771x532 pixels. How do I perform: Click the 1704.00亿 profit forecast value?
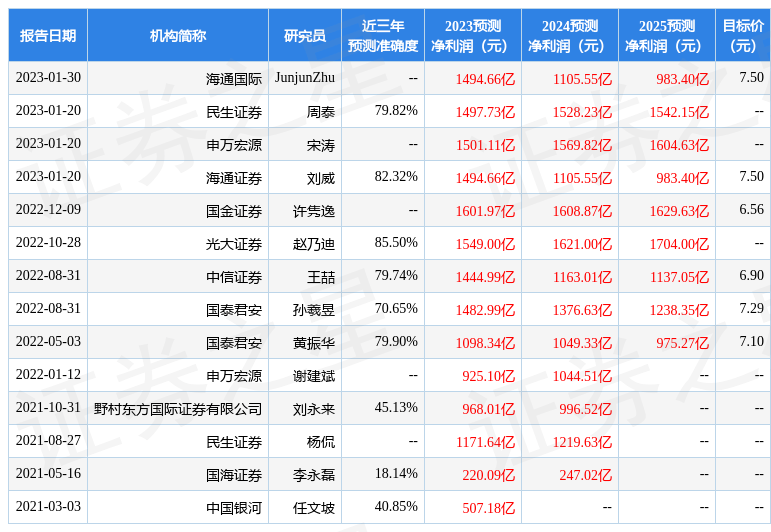tap(679, 244)
